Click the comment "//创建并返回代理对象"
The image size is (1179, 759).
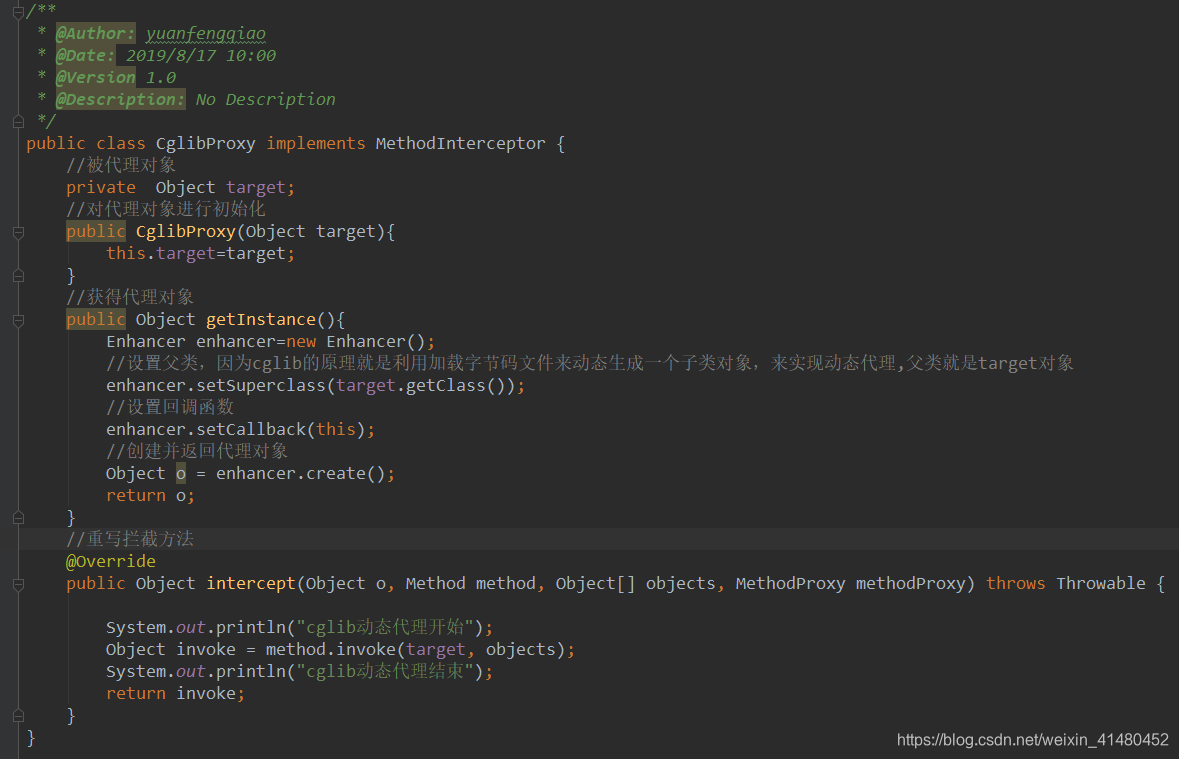tap(197, 451)
